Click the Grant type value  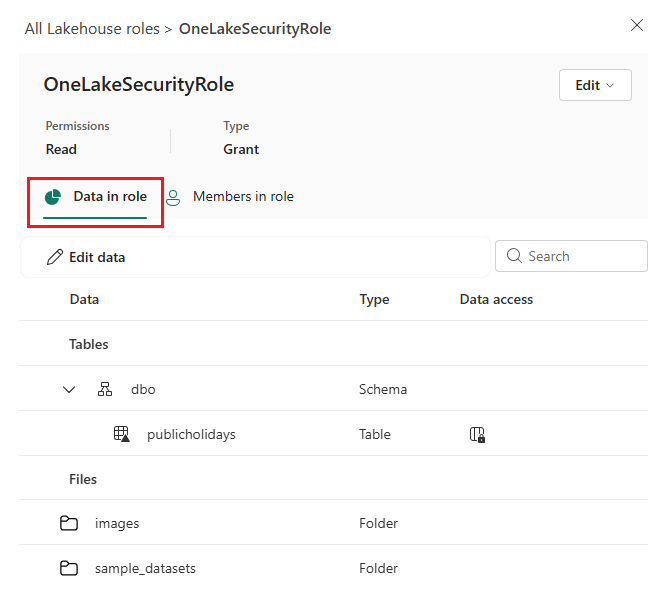tap(241, 150)
